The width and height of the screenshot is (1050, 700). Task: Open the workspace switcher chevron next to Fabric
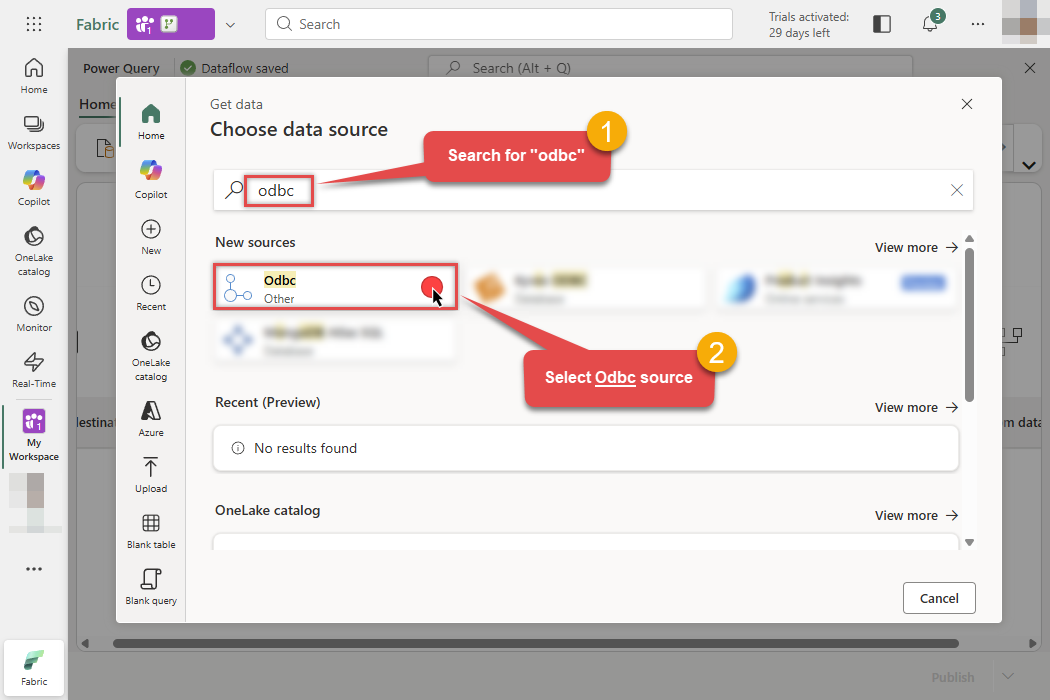229,24
